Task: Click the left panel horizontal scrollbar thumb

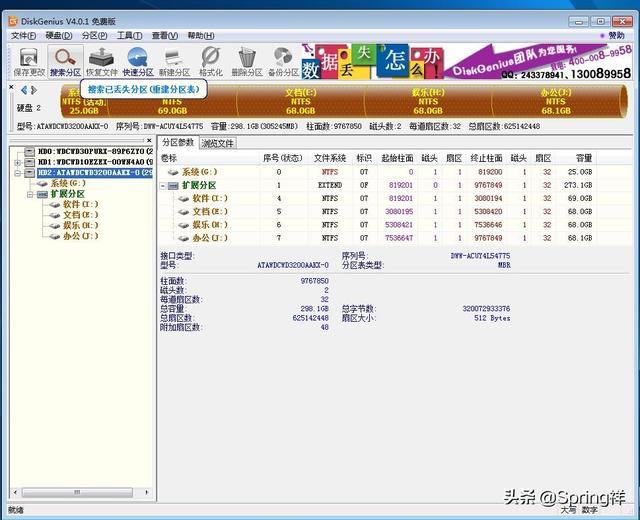Action: pyautogui.click(x=77, y=492)
